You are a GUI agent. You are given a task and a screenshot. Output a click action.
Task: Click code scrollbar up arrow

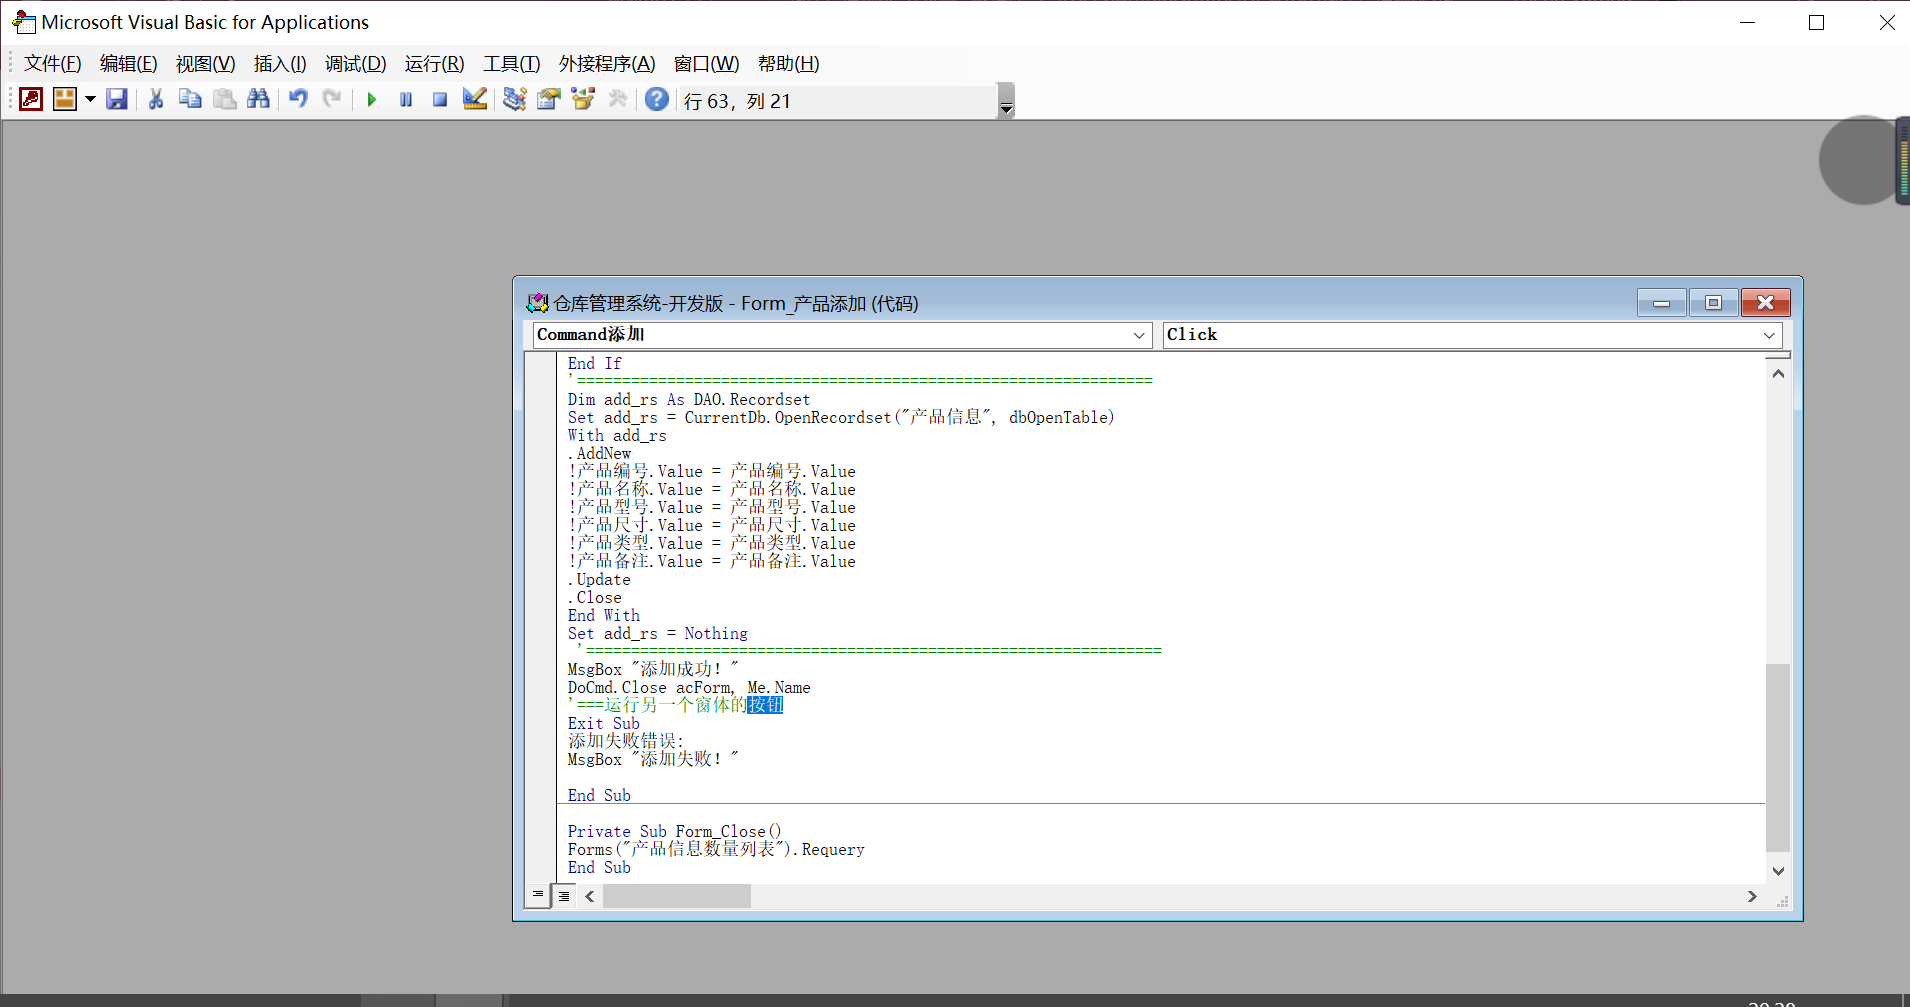1778,373
